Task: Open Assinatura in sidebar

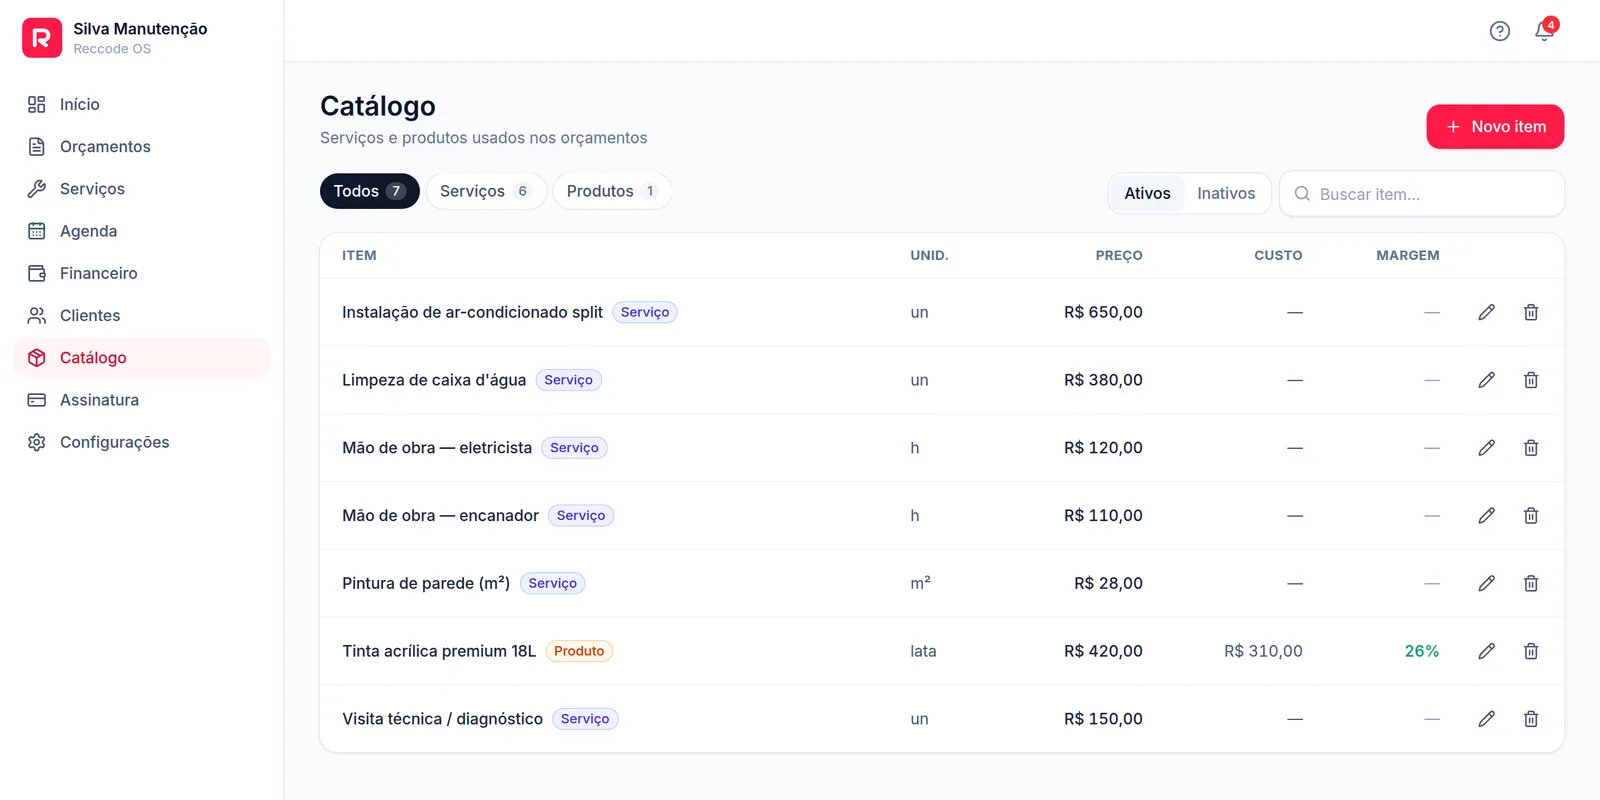Action: [142, 400]
